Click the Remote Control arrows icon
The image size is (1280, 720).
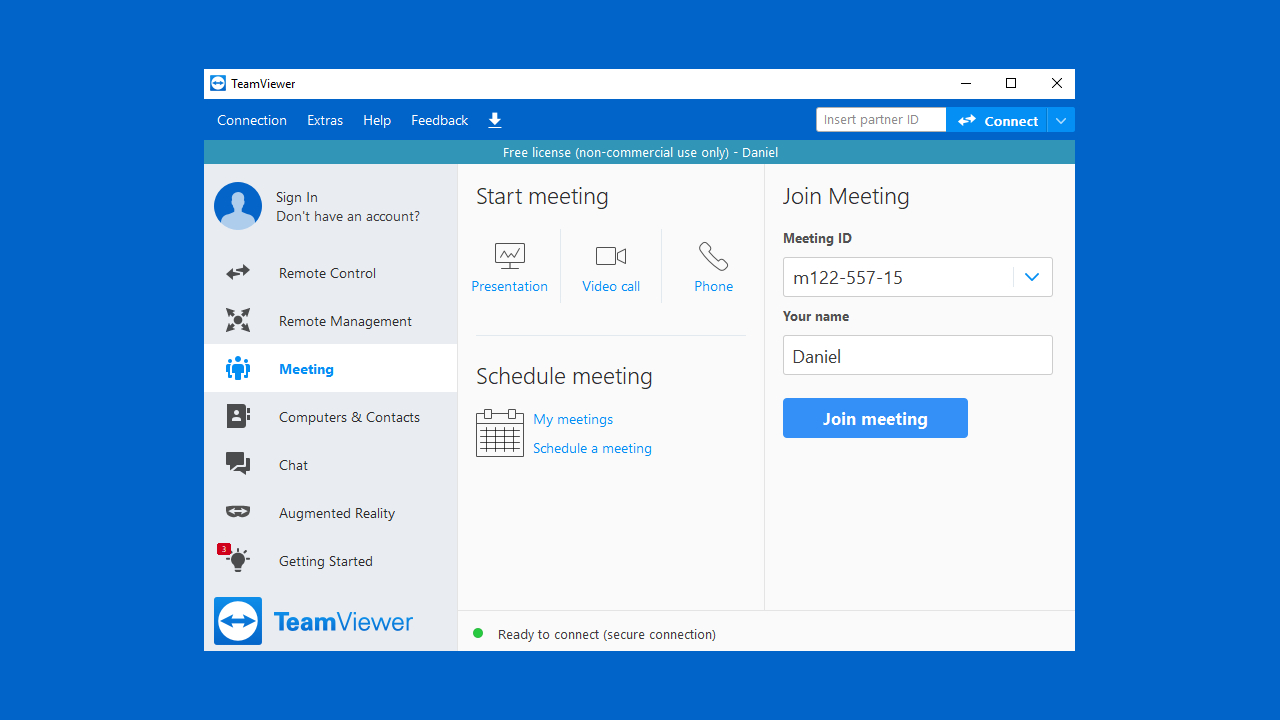238,273
